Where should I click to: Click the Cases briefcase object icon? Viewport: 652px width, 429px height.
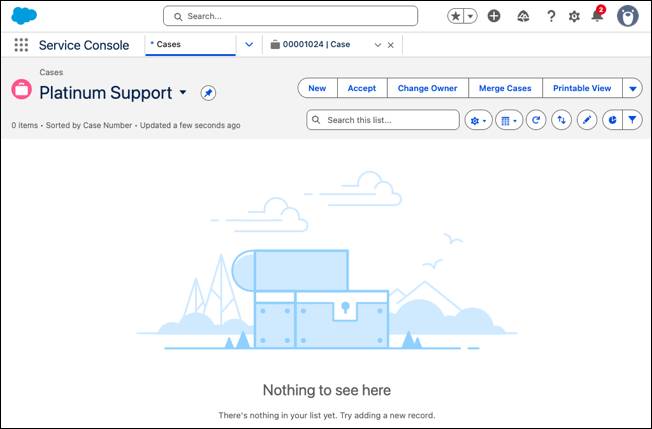22,89
